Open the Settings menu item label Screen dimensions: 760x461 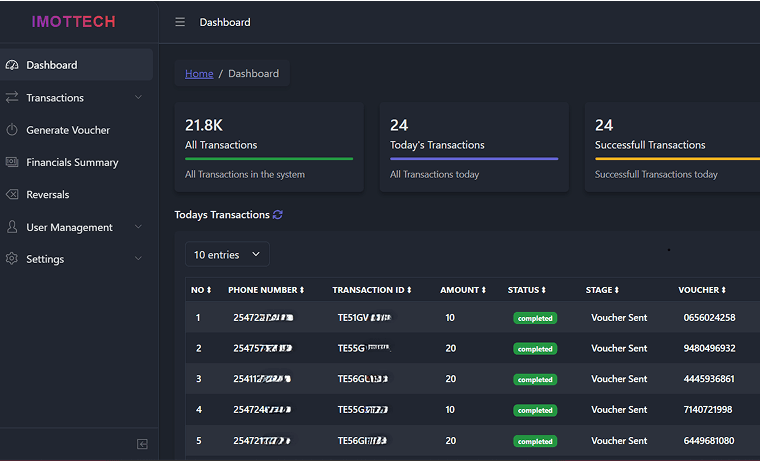tap(45, 259)
